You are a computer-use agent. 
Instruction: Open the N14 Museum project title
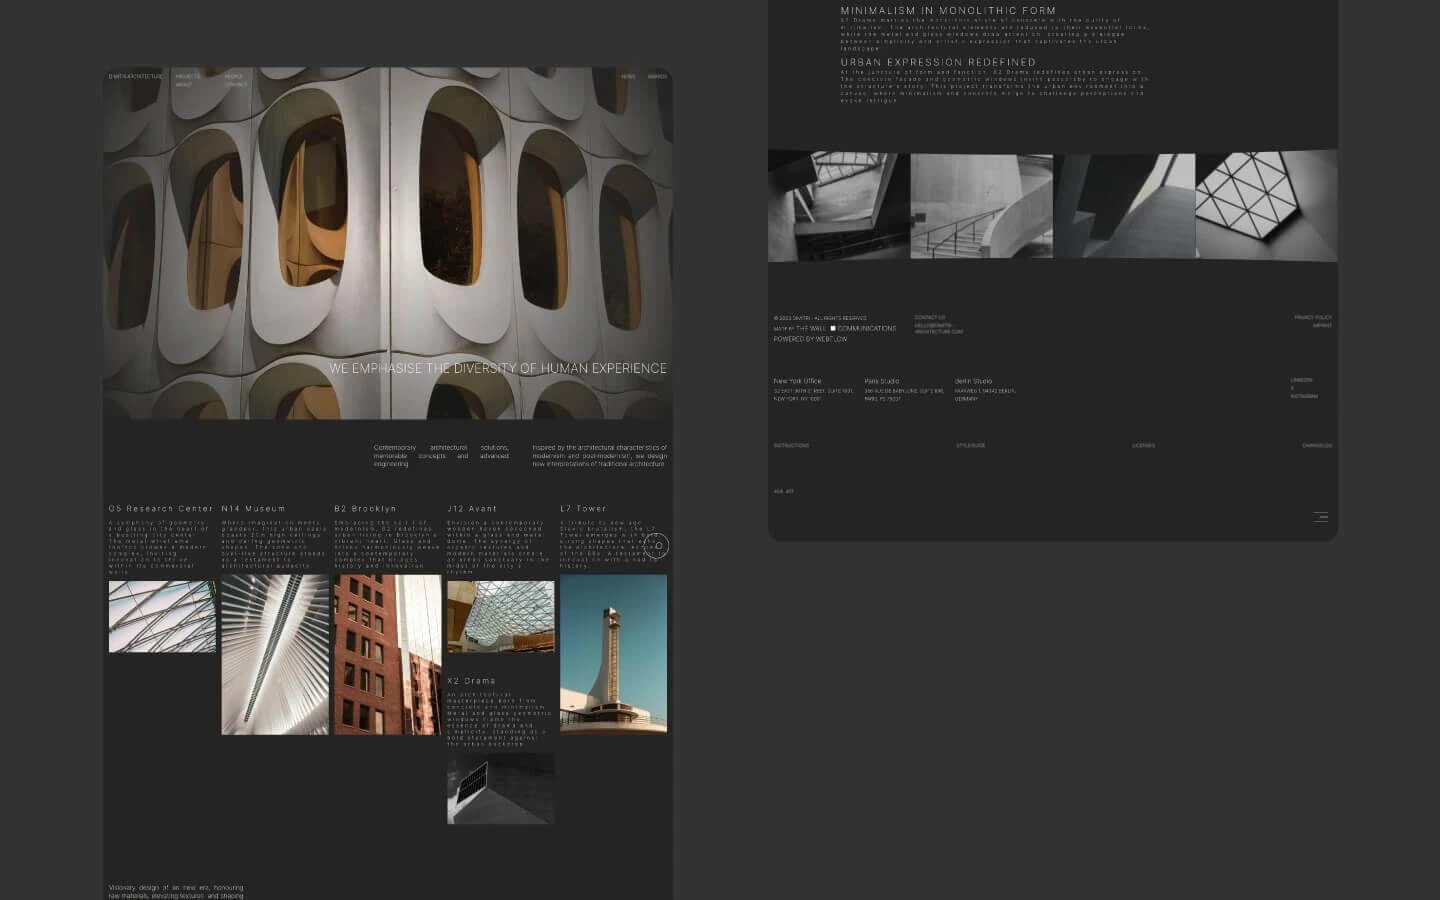253,509
